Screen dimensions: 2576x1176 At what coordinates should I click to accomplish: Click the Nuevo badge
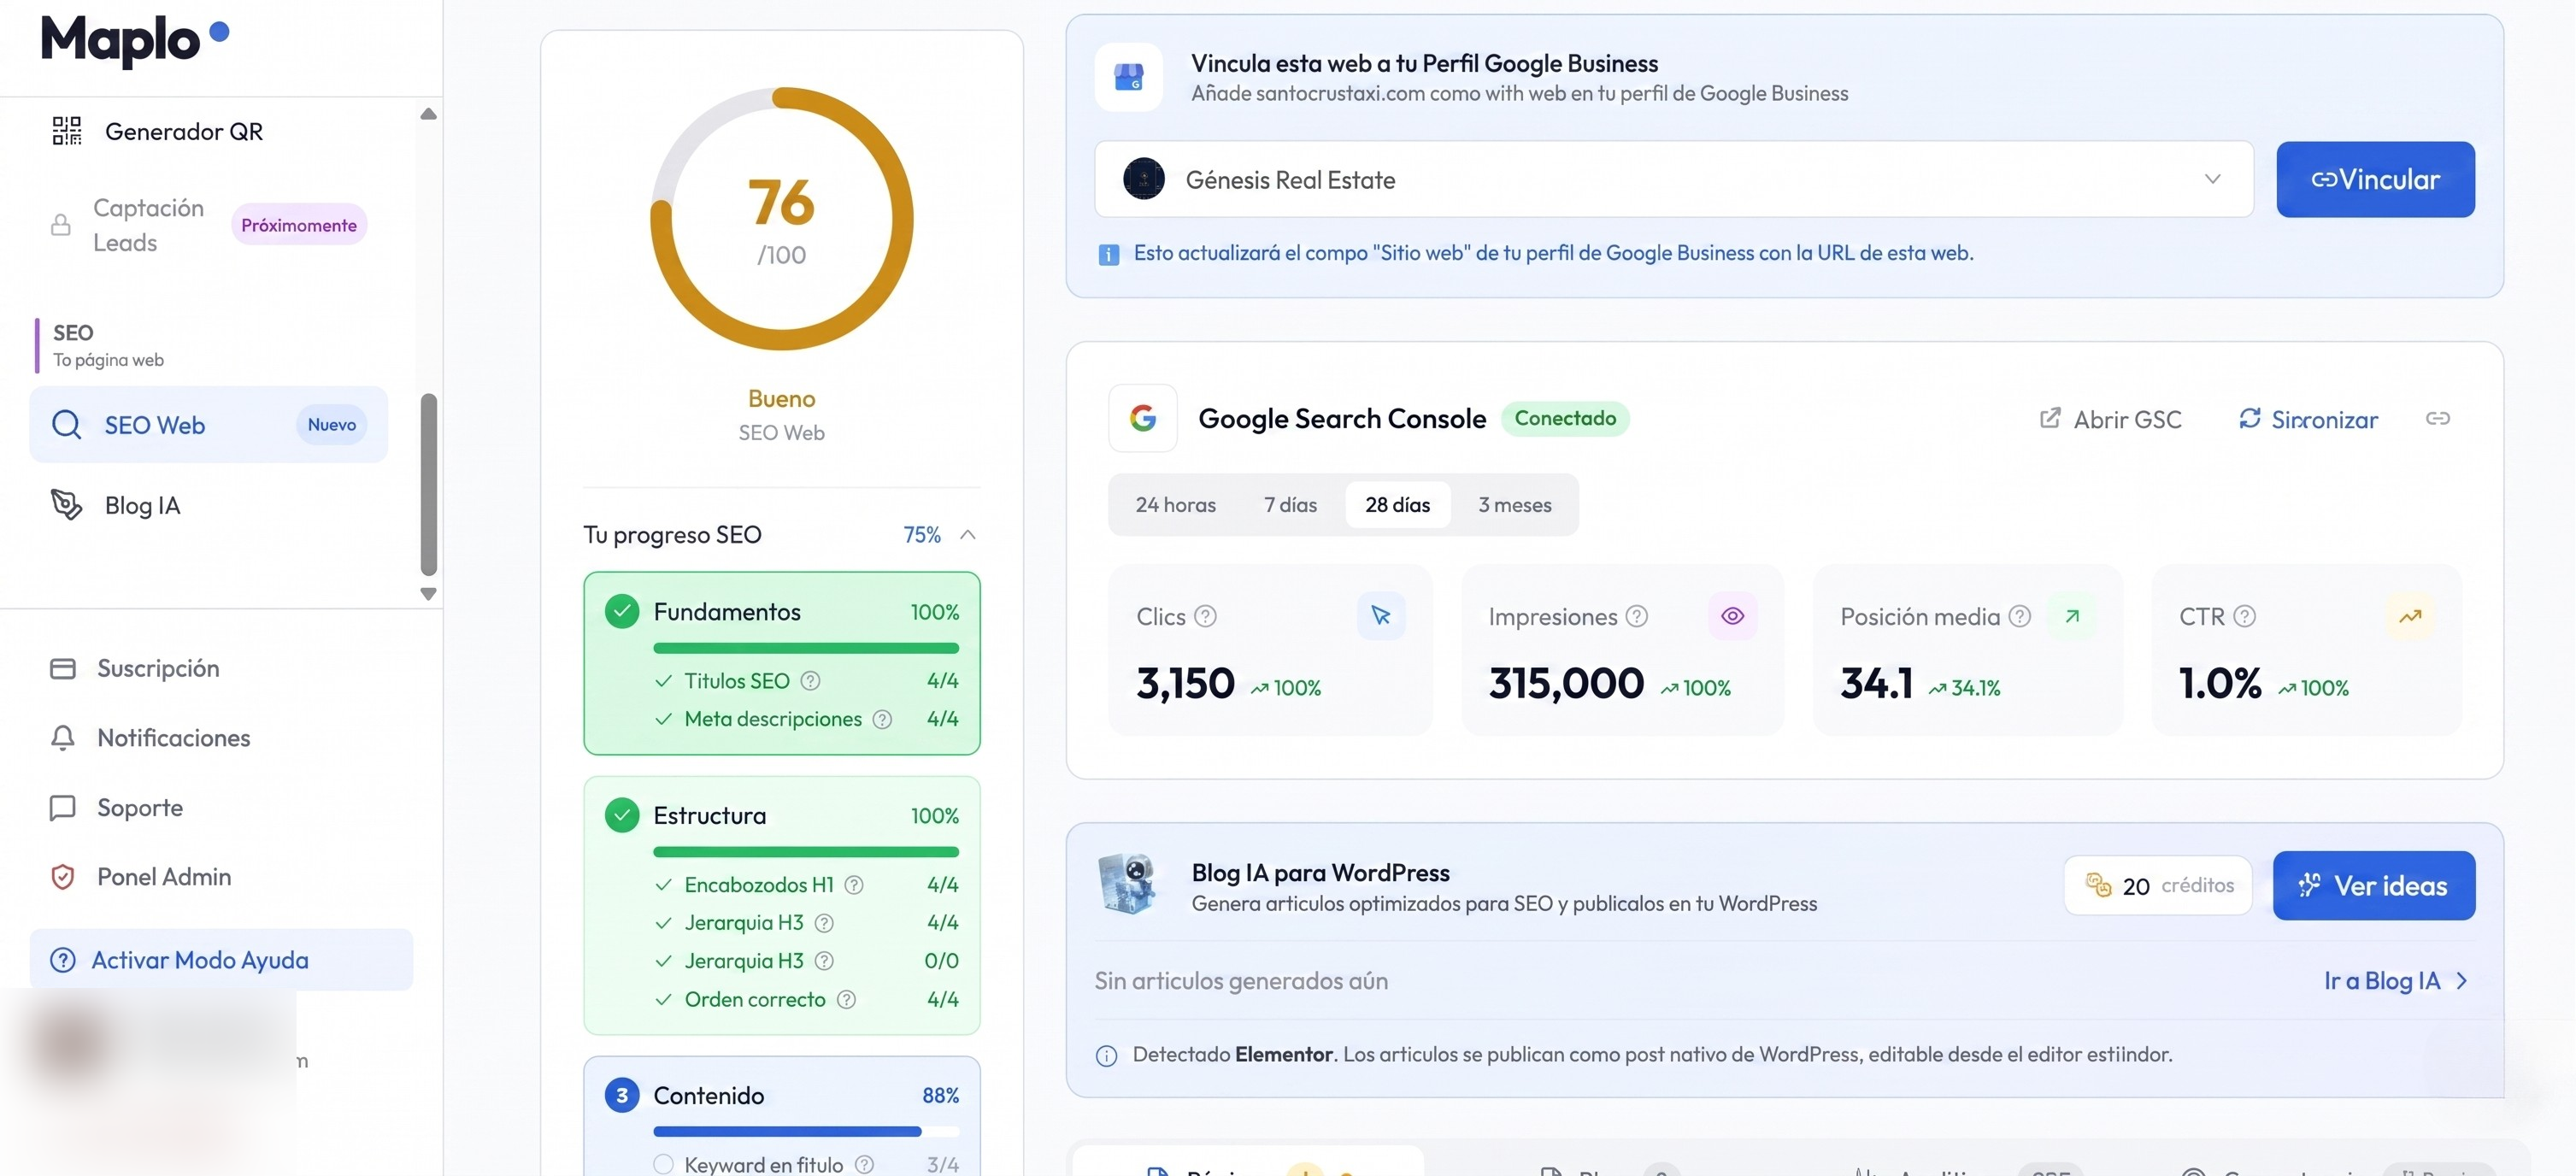pyautogui.click(x=331, y=424)
